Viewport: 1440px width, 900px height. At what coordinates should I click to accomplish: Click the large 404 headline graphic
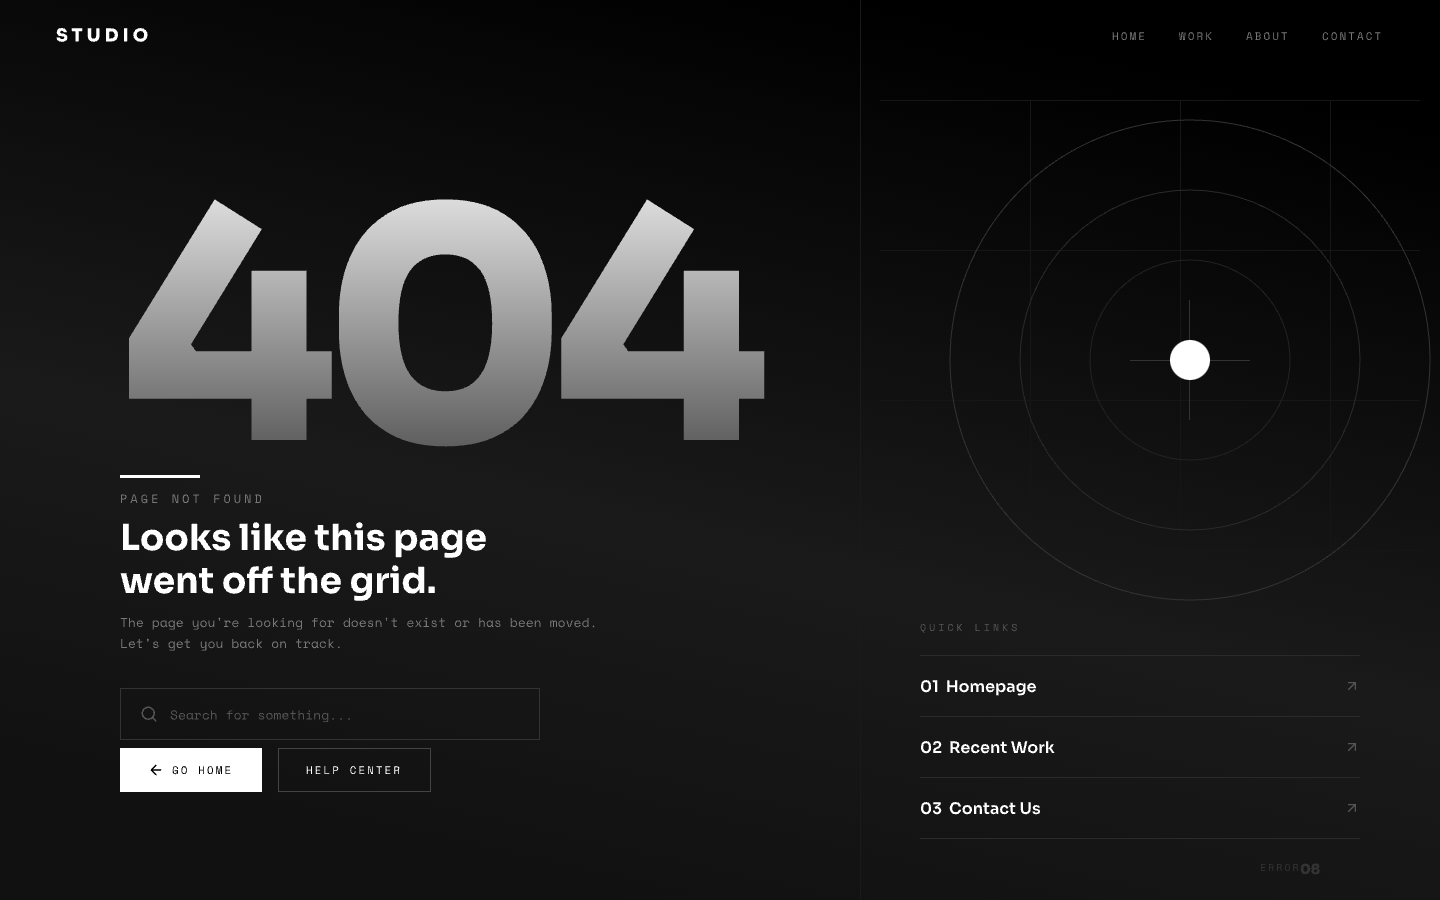click(444, 320)
